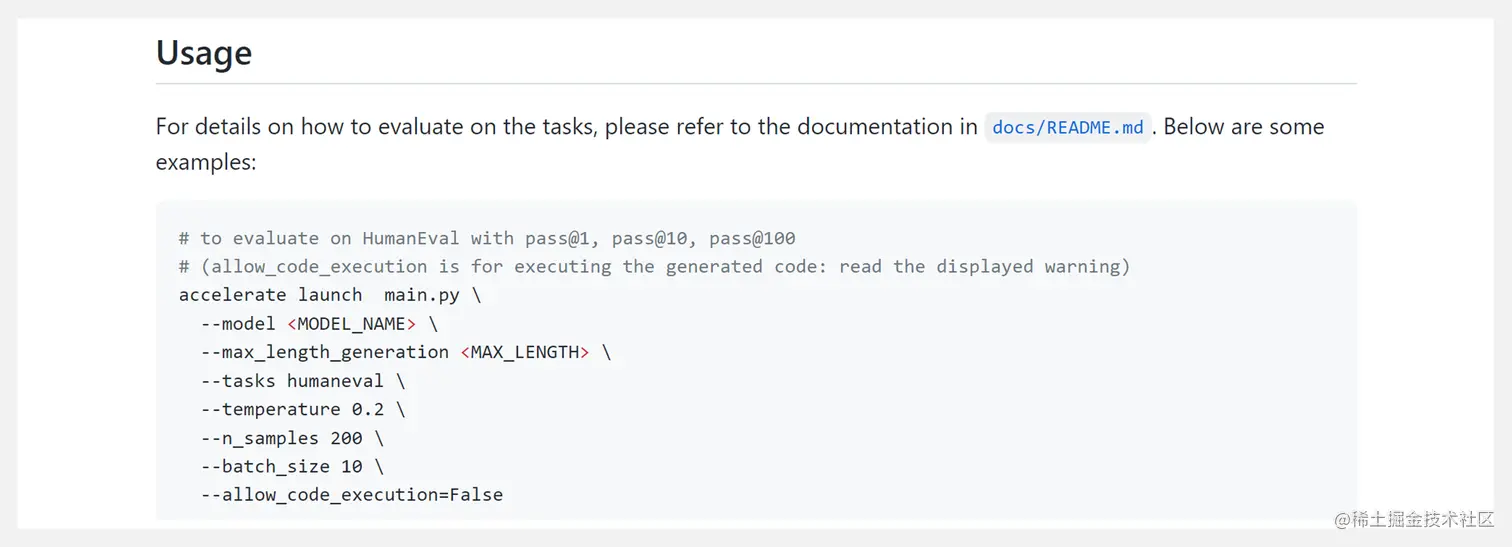Click the <MODEL_NAME> placeholder
The image size is (1512, 547).
click(351, 324)
